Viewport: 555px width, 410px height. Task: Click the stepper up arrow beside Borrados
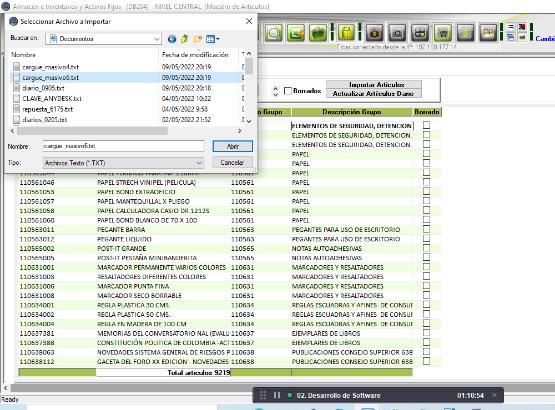[276, 88]
